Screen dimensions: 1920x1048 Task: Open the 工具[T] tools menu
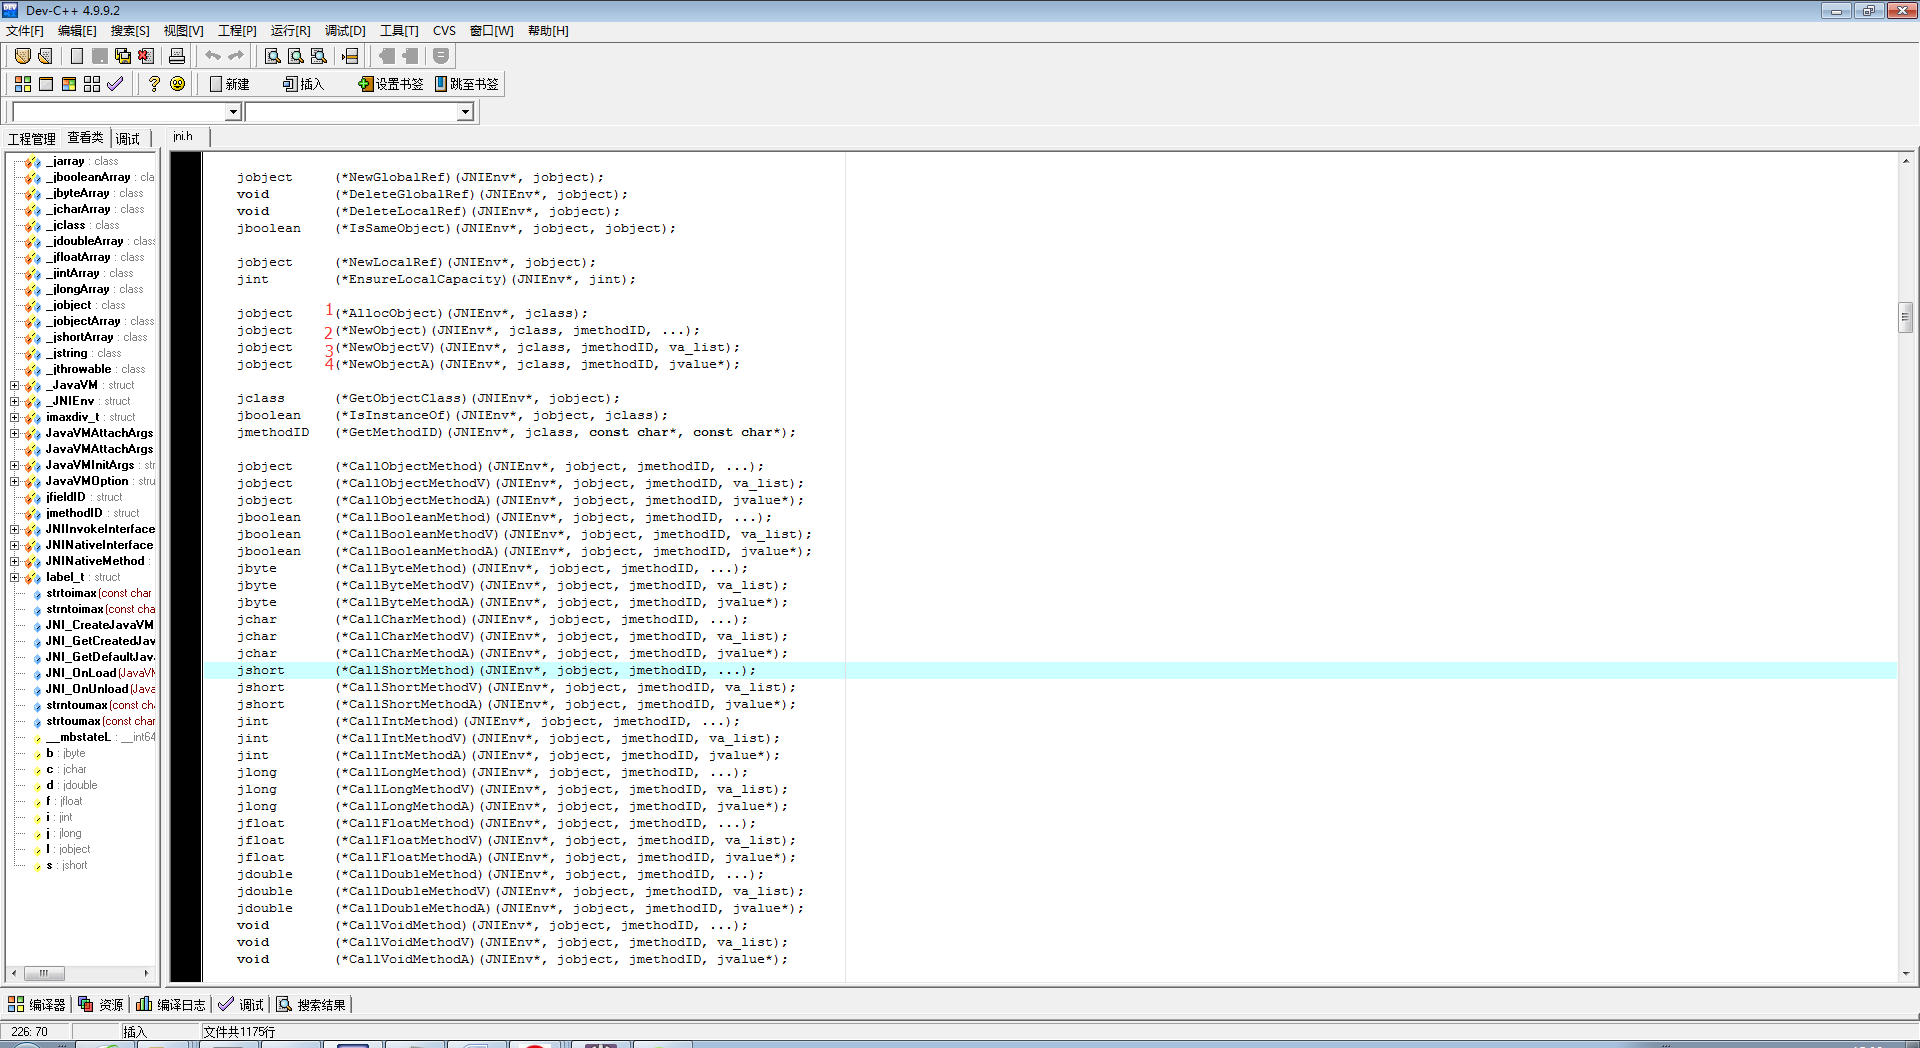(399, 31)
